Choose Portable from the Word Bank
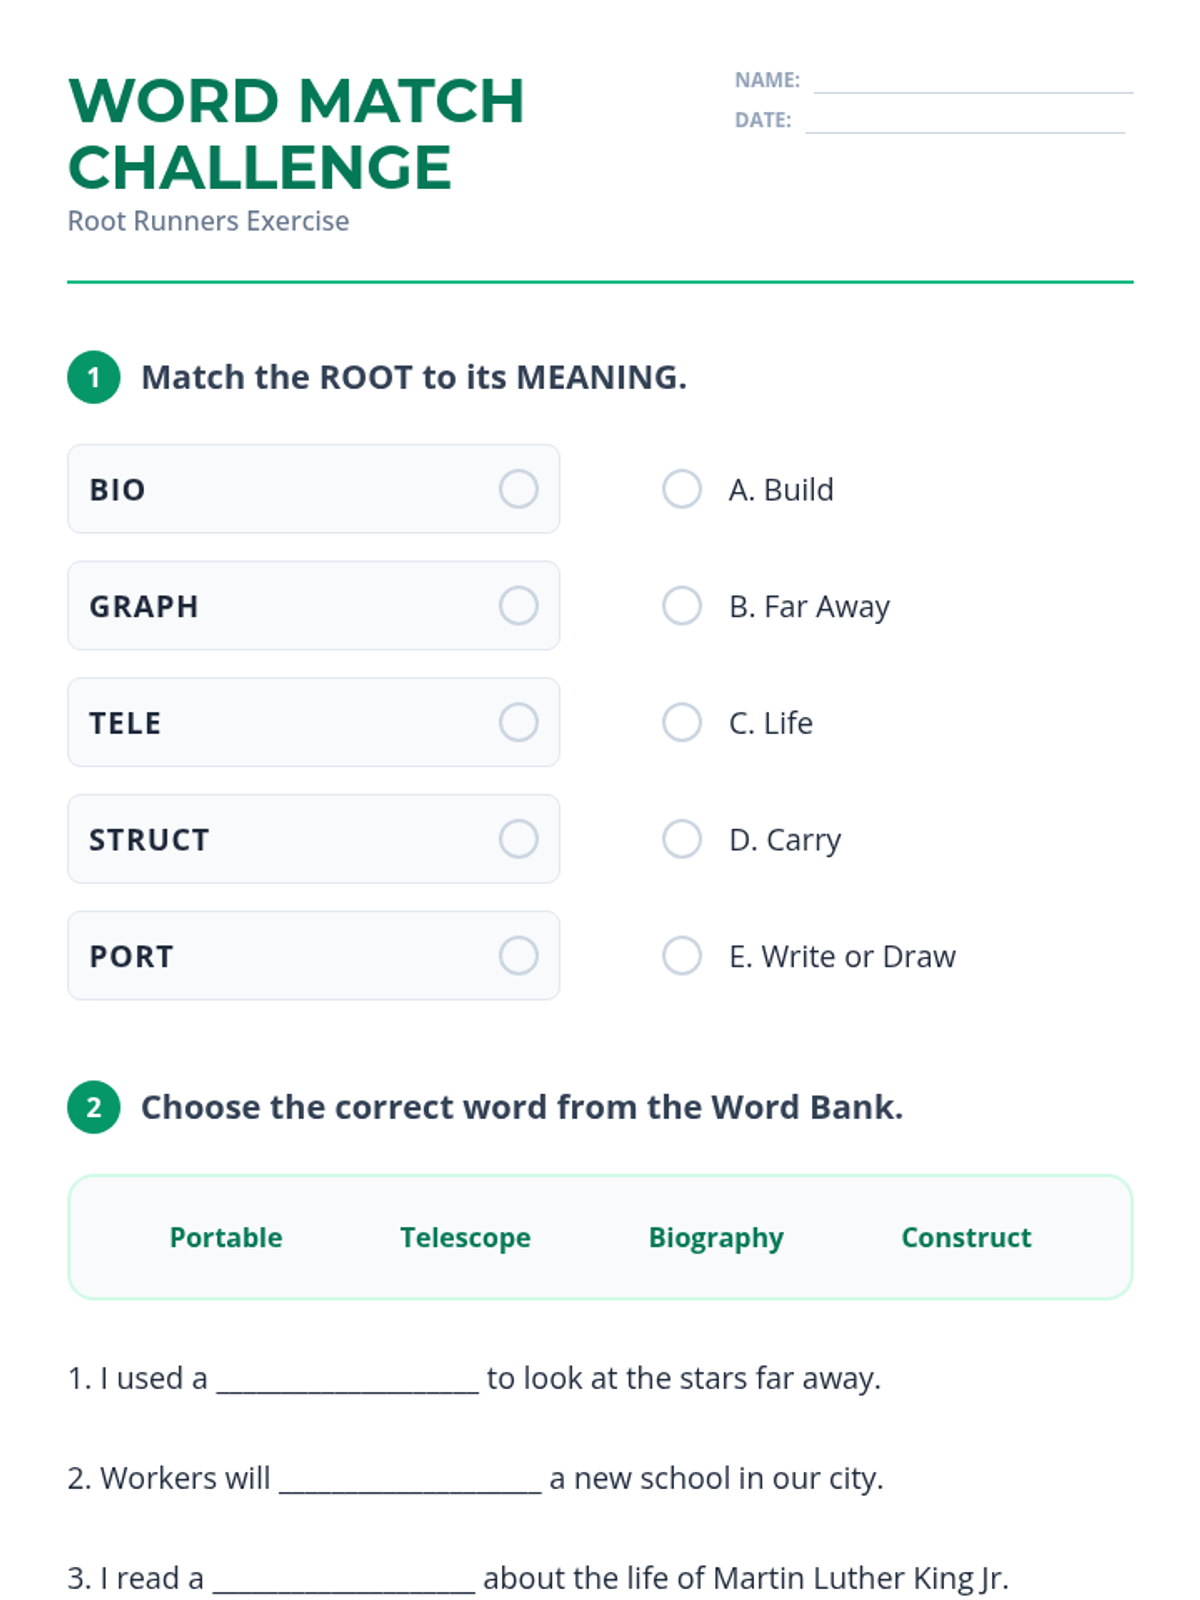This screenshot has width=1200, height=1600. 226,1237
